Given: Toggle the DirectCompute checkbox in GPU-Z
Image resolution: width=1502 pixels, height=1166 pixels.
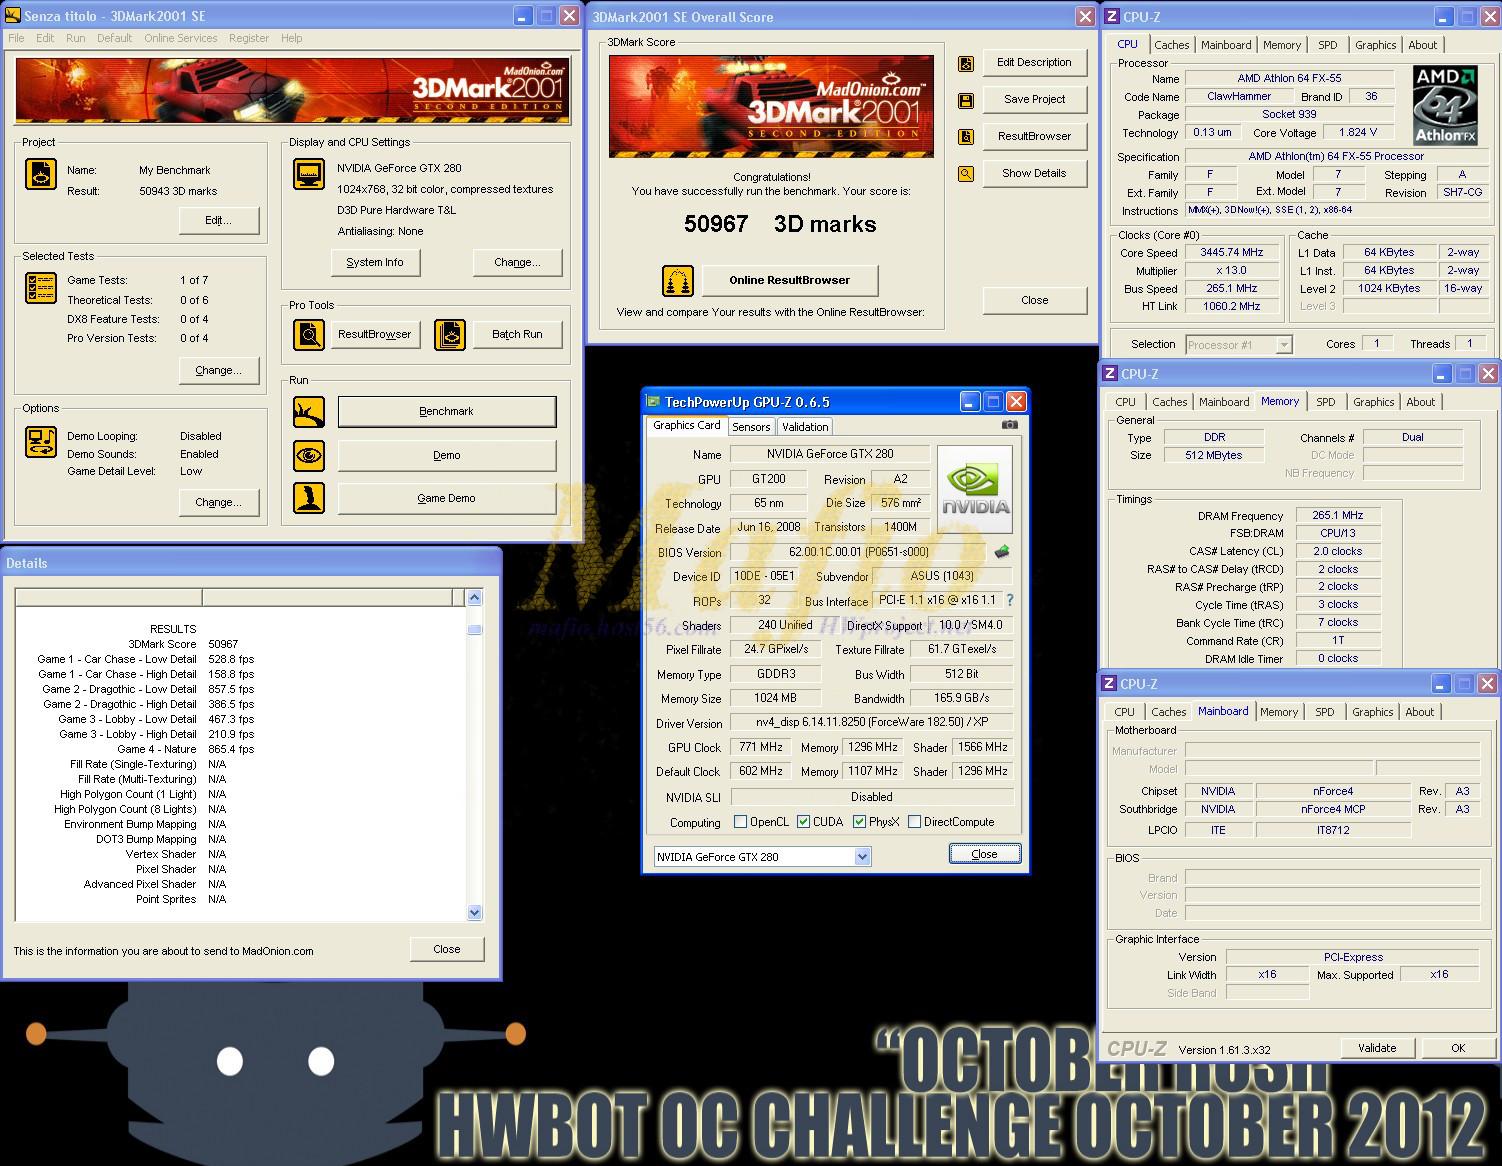Looking at the screenshot, I should [x=915, y=822].
